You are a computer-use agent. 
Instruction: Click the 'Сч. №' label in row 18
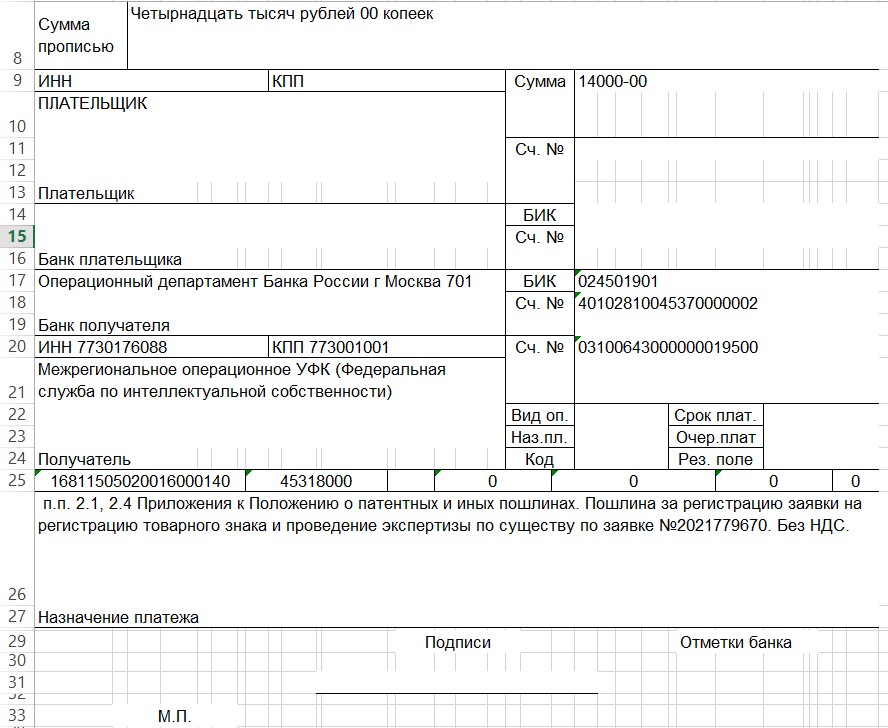[540, 303]
